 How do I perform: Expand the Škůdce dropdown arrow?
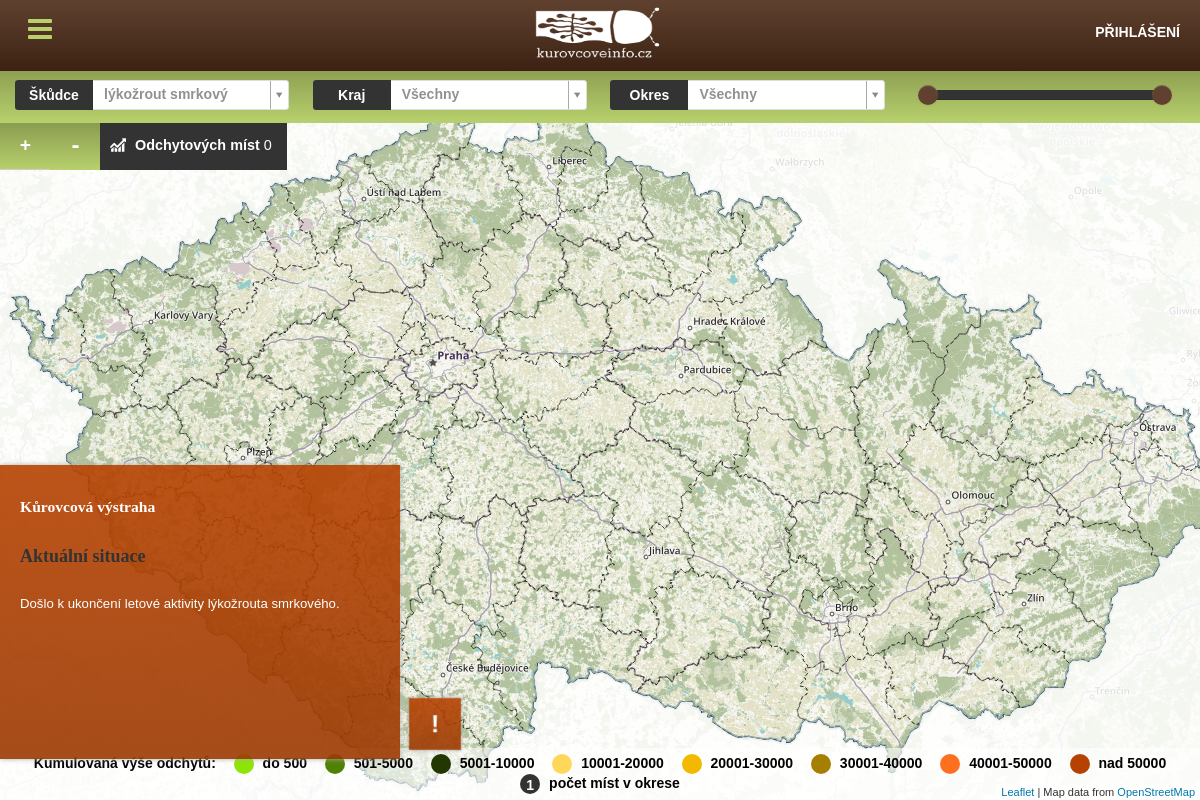pos(279,95)
